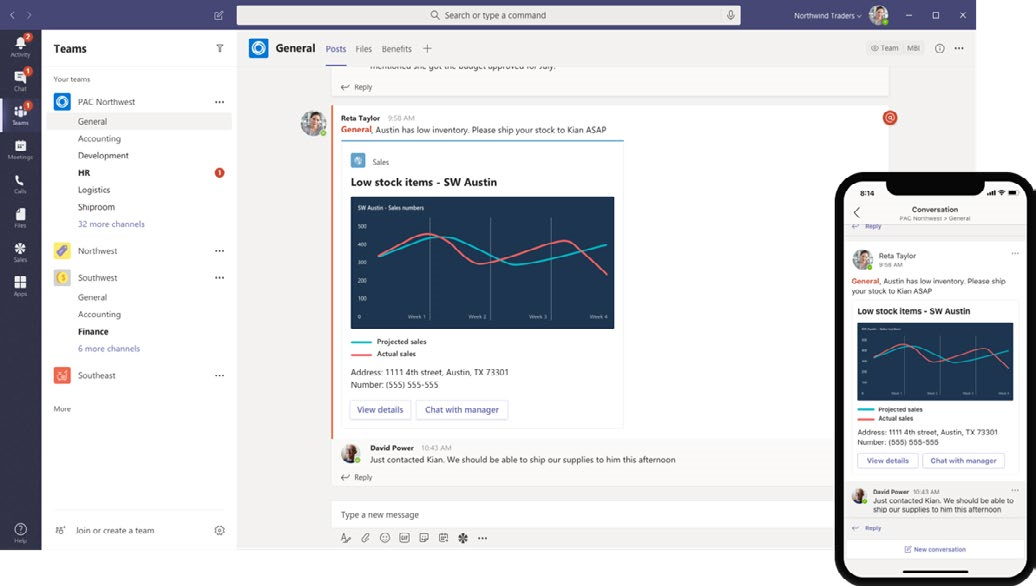Tap View details on the phone card

coord(887,460)
